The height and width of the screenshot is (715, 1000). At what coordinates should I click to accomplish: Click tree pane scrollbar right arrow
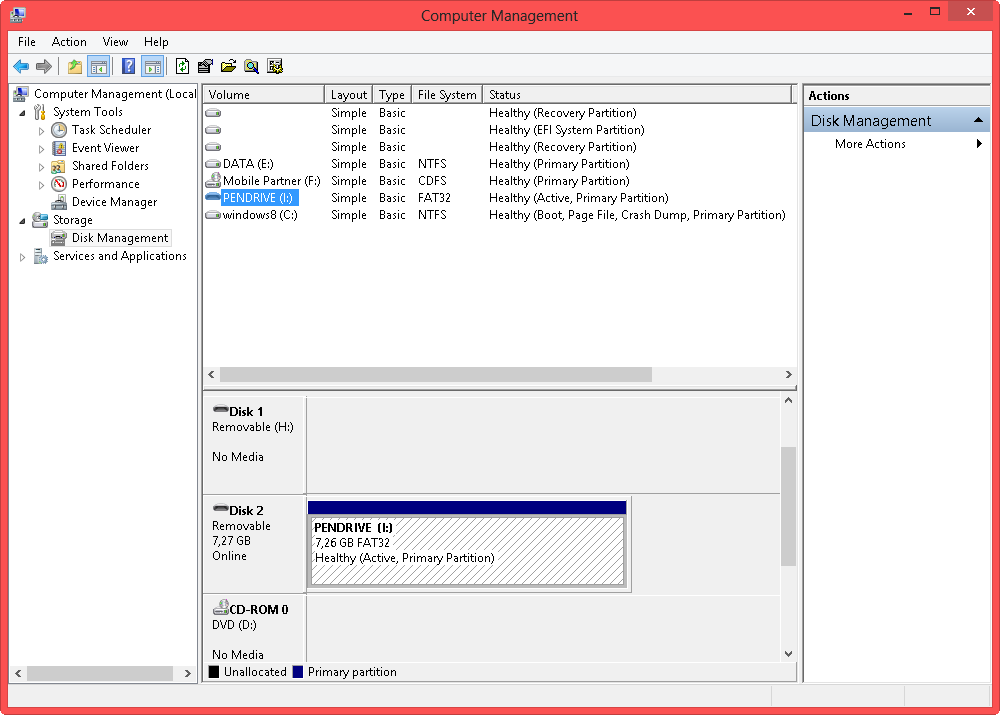[188, 674]
